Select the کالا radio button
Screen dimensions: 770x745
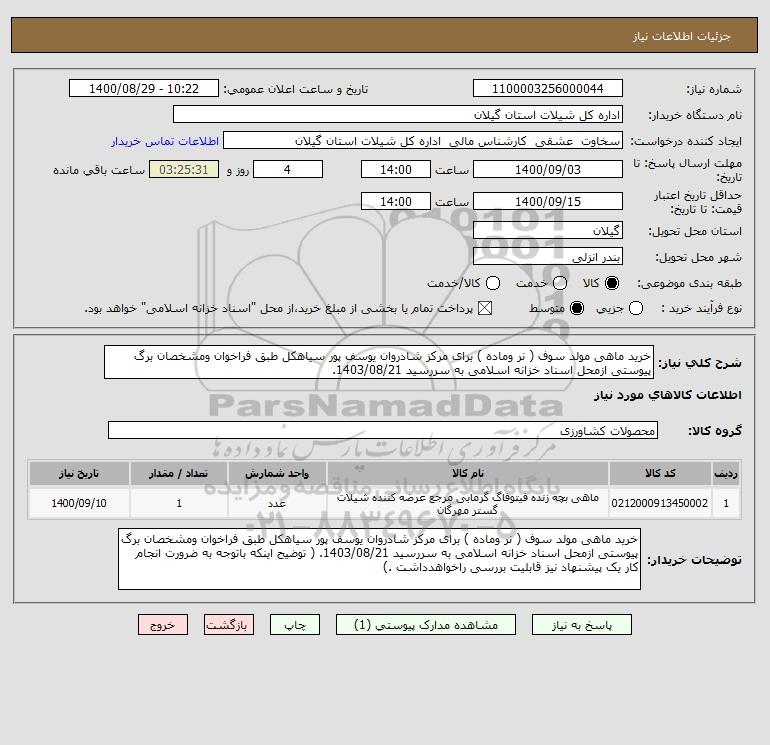click(612, 283)
